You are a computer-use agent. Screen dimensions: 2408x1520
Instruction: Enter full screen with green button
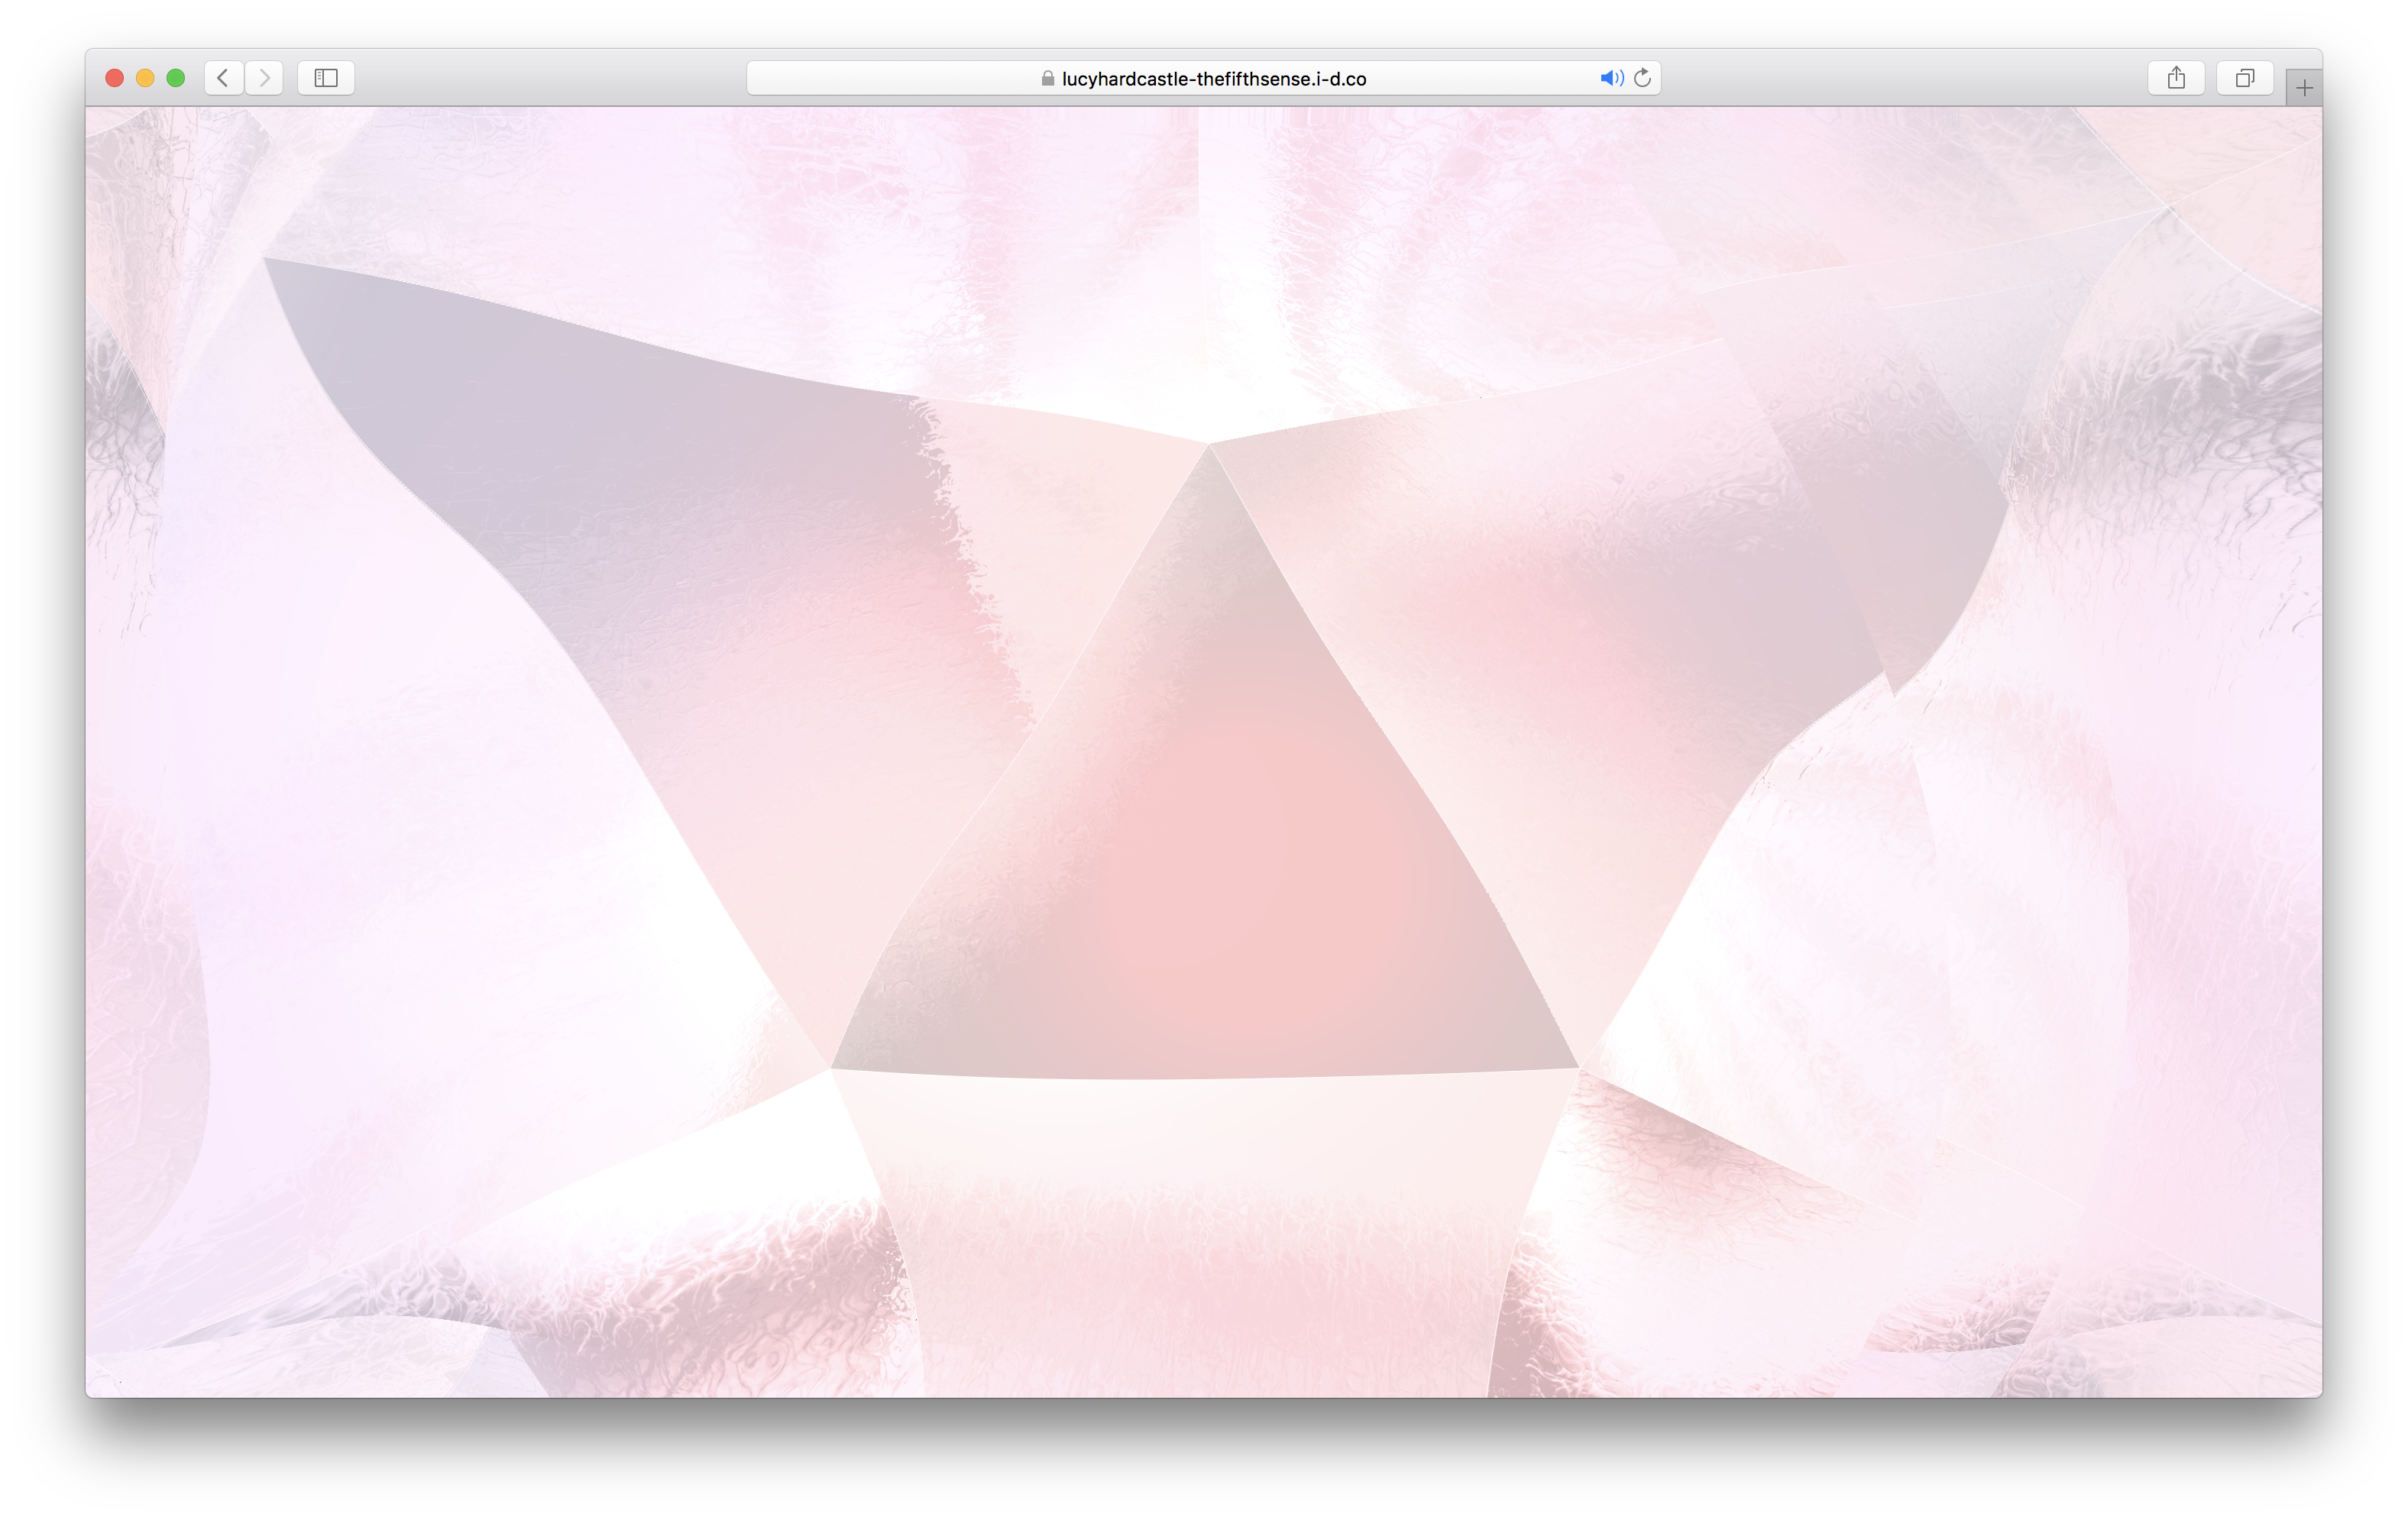coord(176,78)
